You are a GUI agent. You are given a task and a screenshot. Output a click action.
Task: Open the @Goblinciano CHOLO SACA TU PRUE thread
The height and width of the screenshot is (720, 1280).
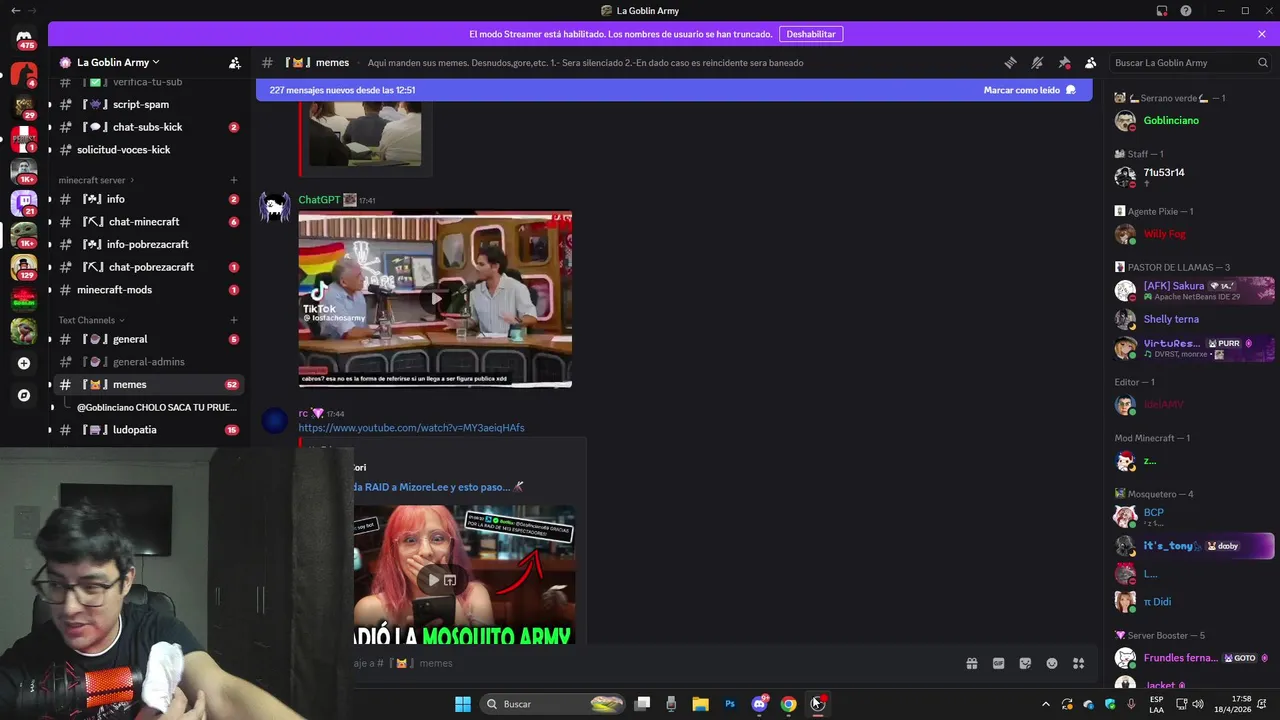coord(156,407)
